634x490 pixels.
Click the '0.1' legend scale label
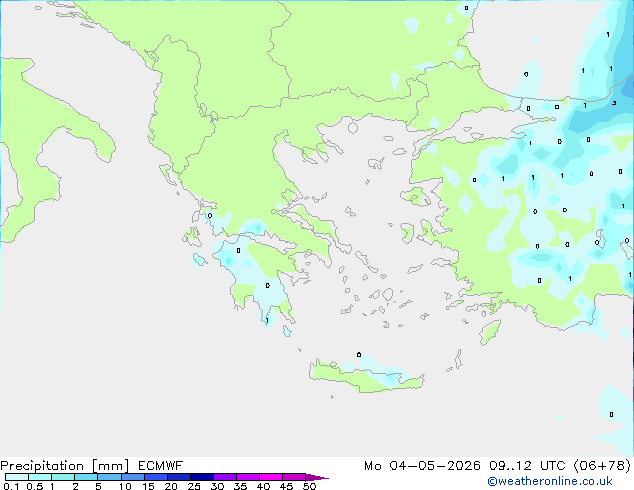[x=11, y=486]
